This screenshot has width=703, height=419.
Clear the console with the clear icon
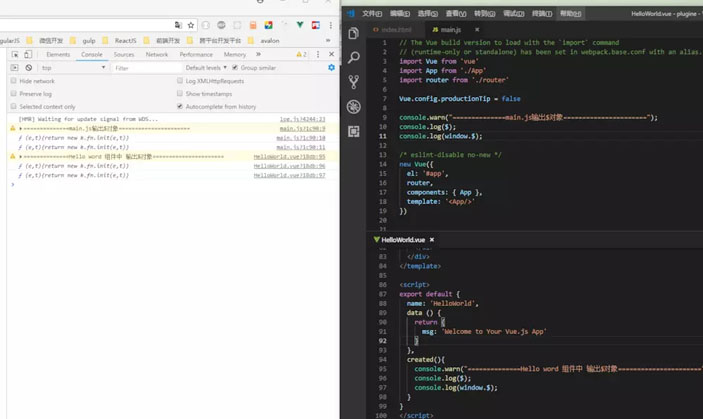coord(28,68)
